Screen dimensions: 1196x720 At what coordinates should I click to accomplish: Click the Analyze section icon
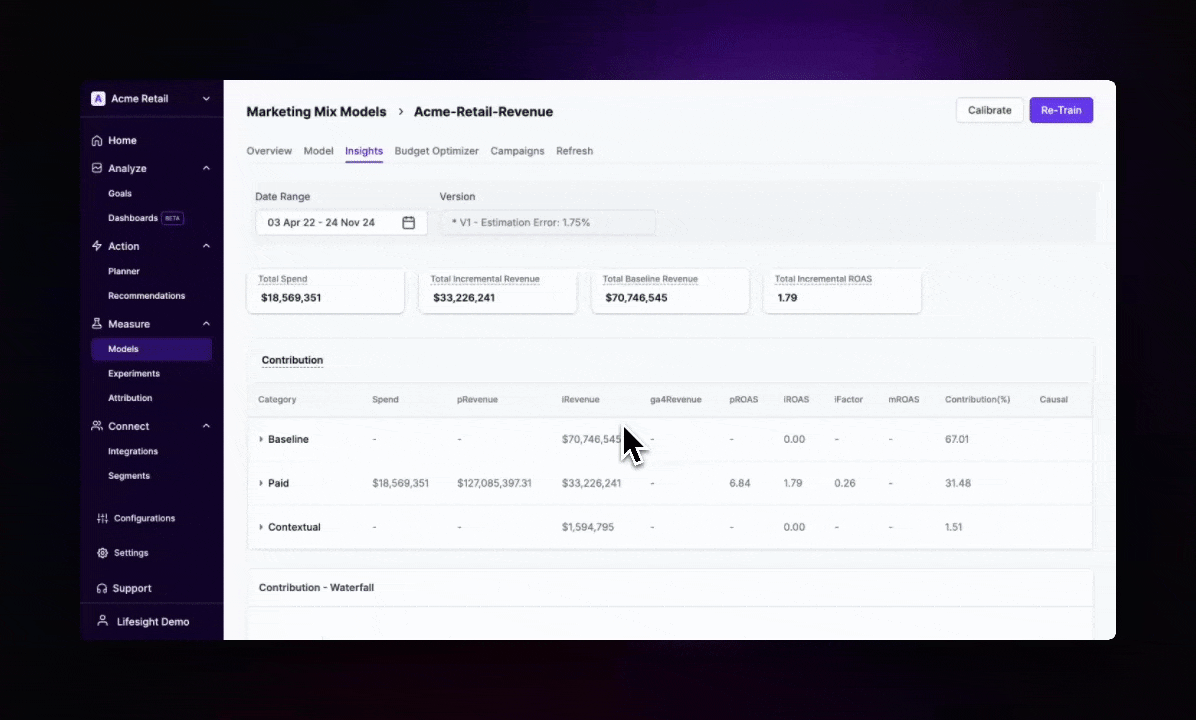[97, 168]
